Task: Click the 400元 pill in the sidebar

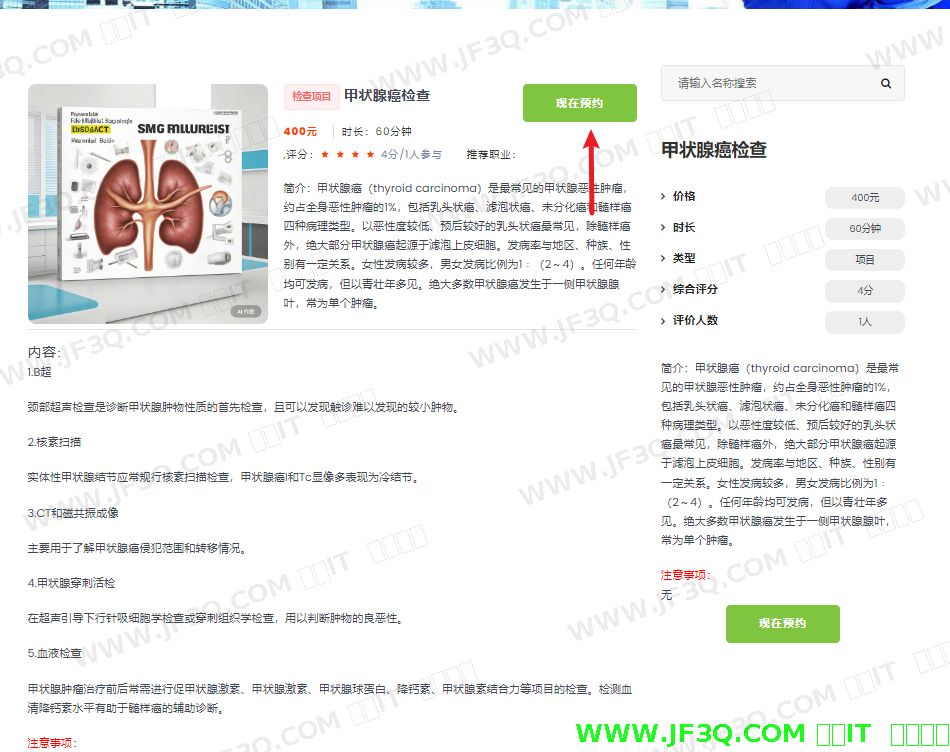Action: [x=864, y=198]
